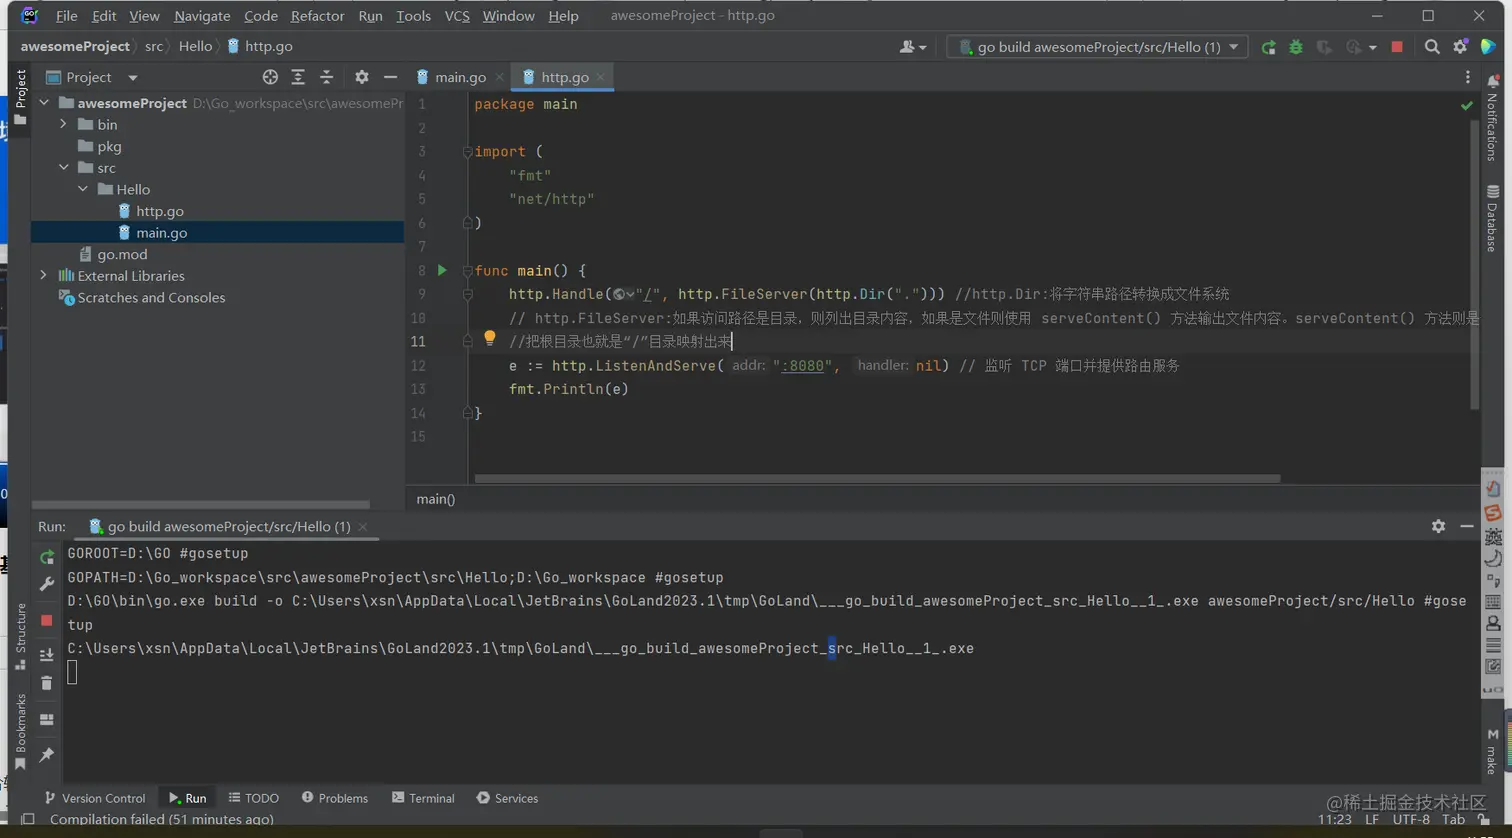
Task: Click the red Stop button in top toolbar
Action: click(1397, 47)
